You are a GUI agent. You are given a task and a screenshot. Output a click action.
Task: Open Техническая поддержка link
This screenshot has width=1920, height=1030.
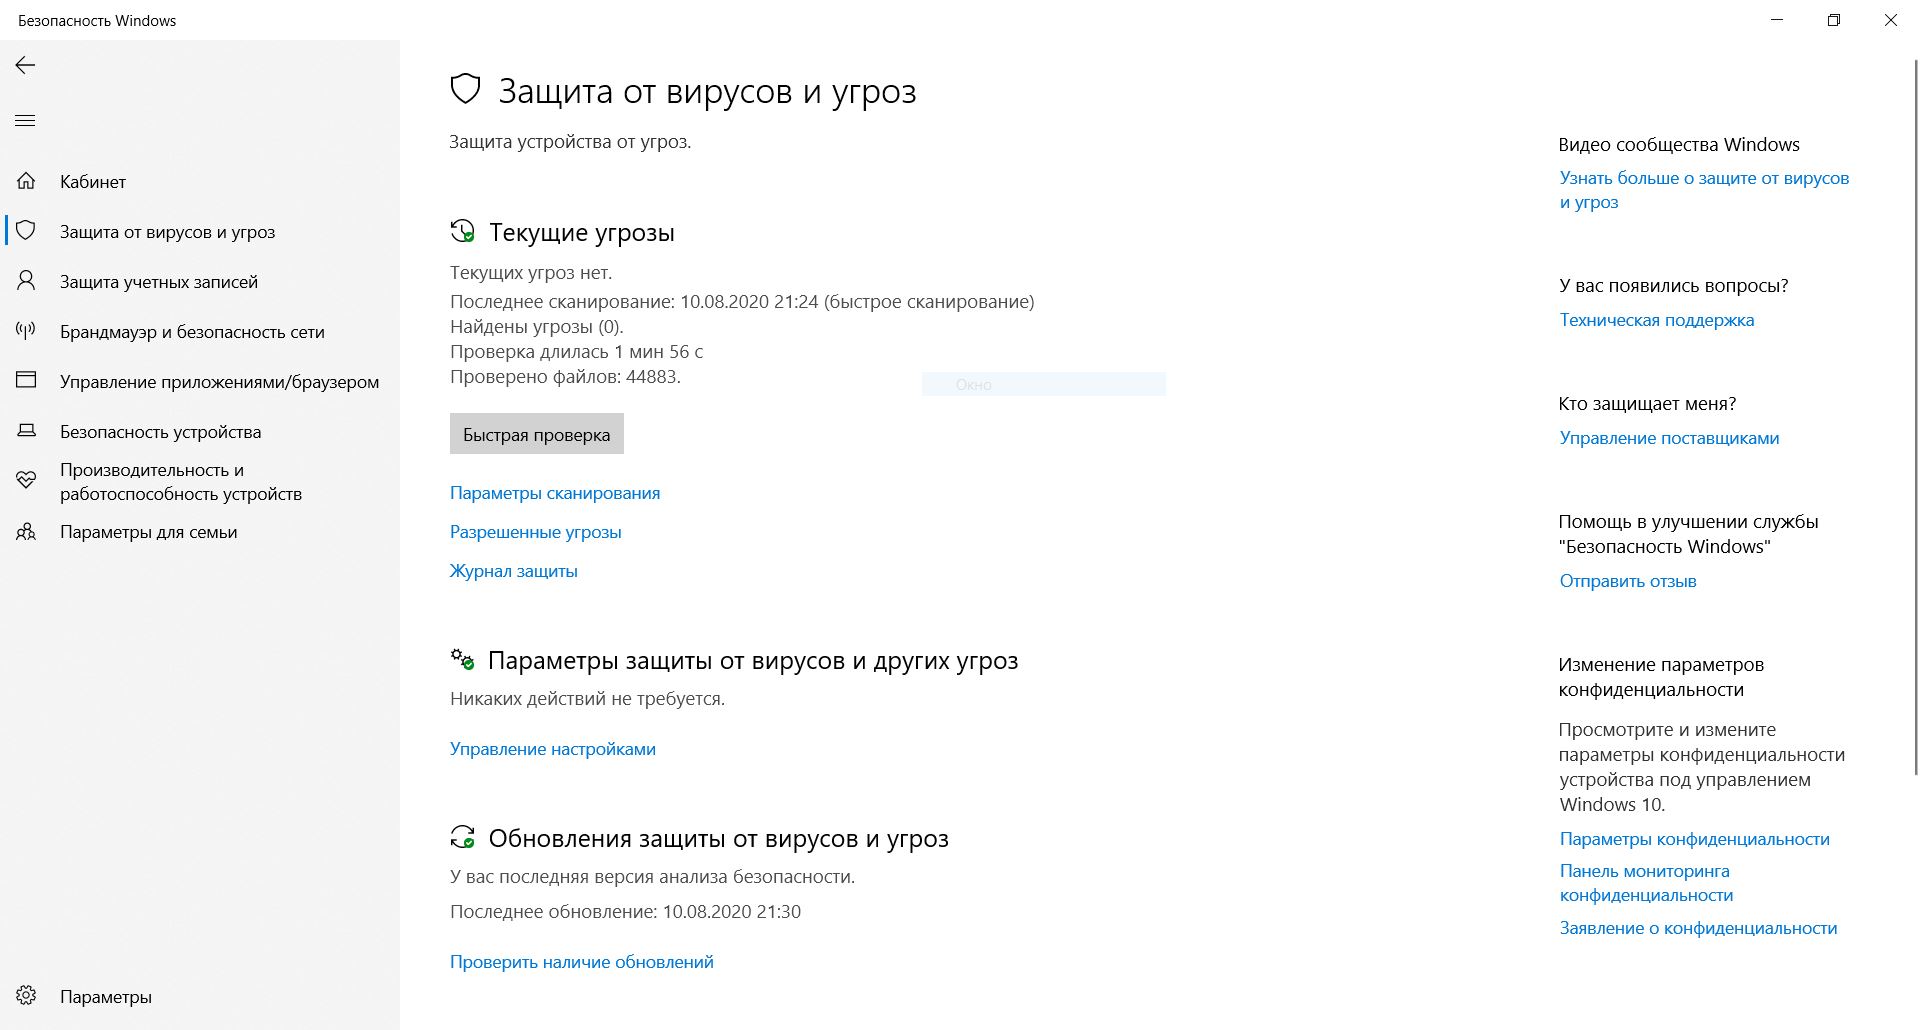point(1657,320)
